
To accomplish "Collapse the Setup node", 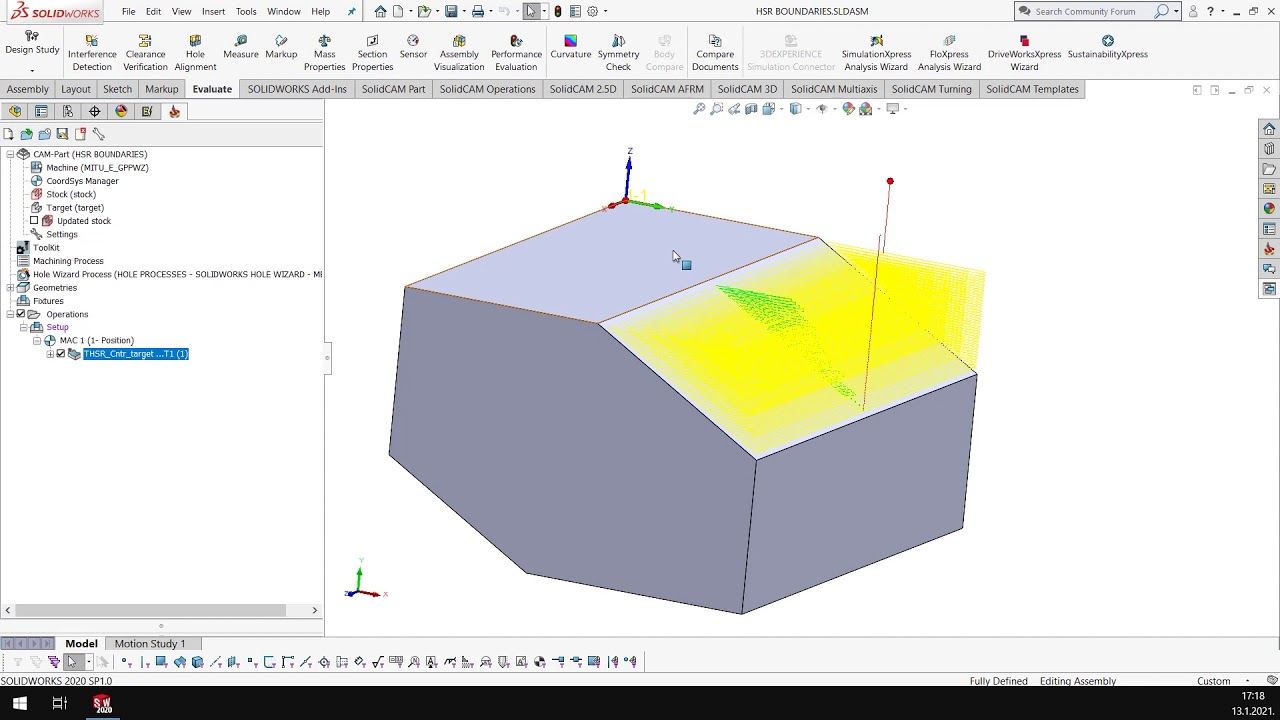I will click(x=23, y=327).
